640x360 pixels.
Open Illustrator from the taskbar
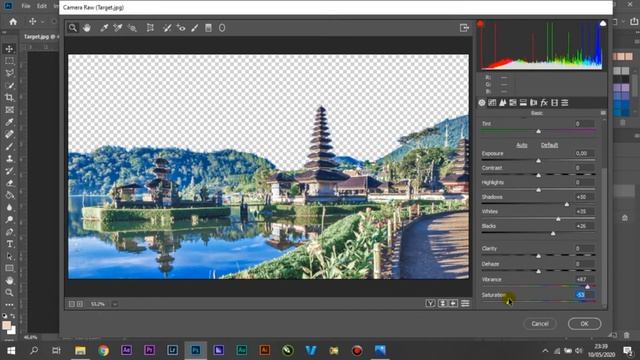[264, 350]
